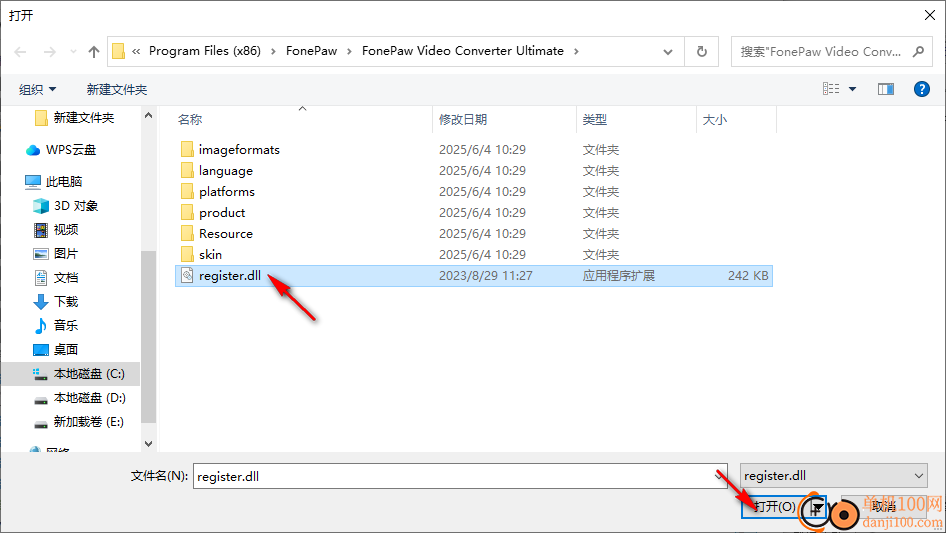Select the platforms folder
Image resolution: width=946 pixels, height=533 pixels.
(227, 192)
